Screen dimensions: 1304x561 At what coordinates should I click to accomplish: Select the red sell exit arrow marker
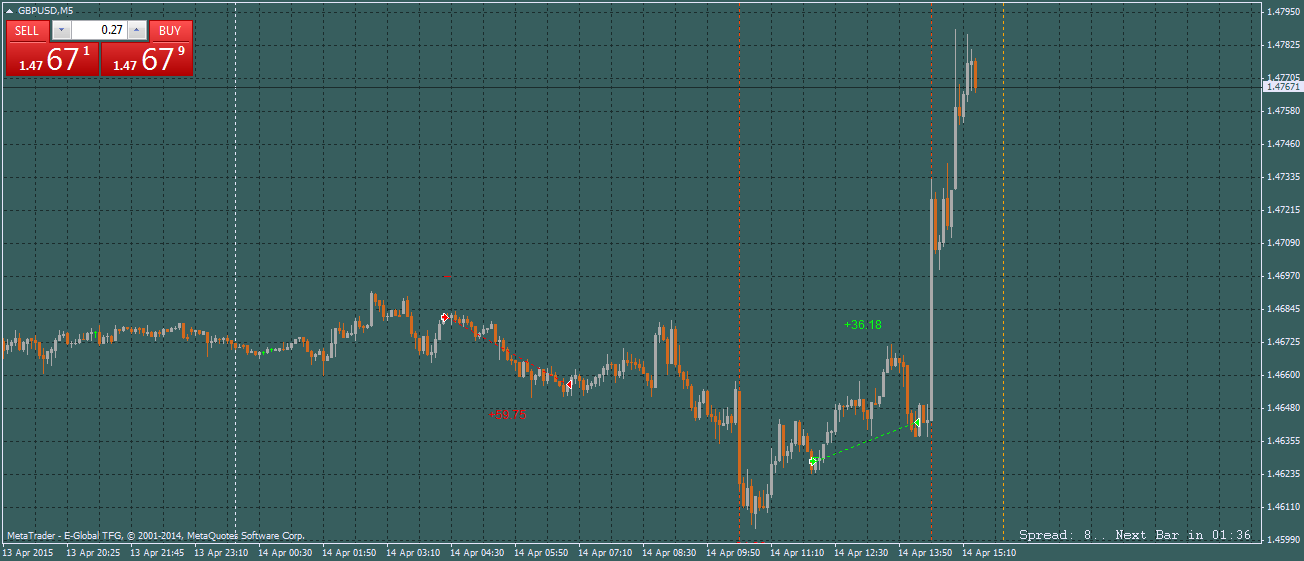[x=569, y=385]
